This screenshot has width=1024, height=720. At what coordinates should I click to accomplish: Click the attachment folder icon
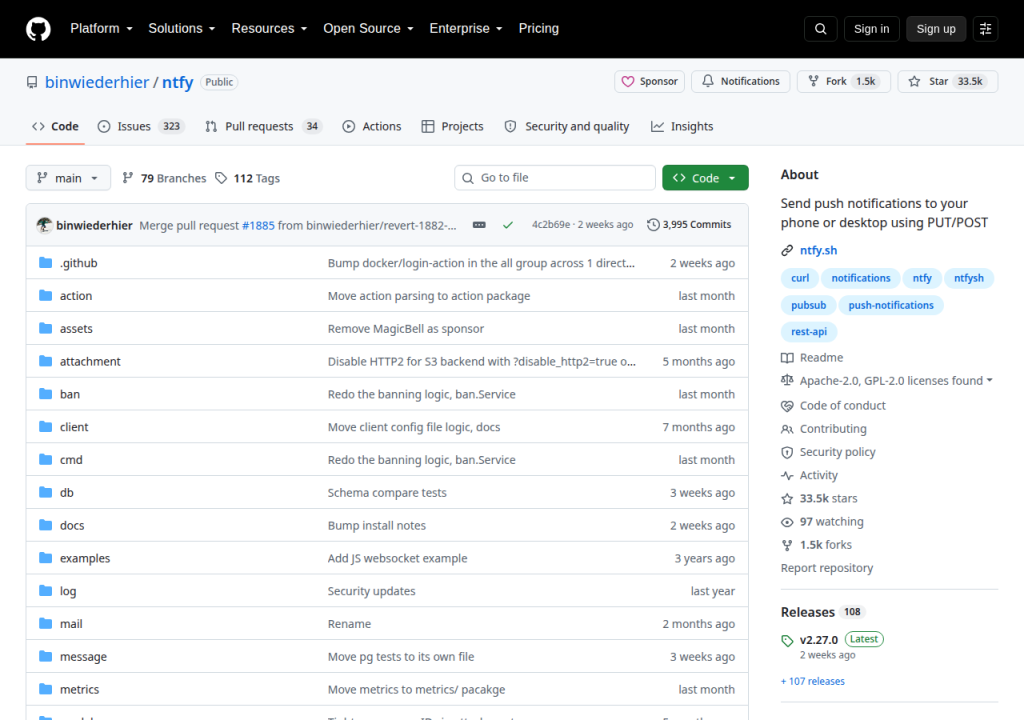tap(45, 361)
